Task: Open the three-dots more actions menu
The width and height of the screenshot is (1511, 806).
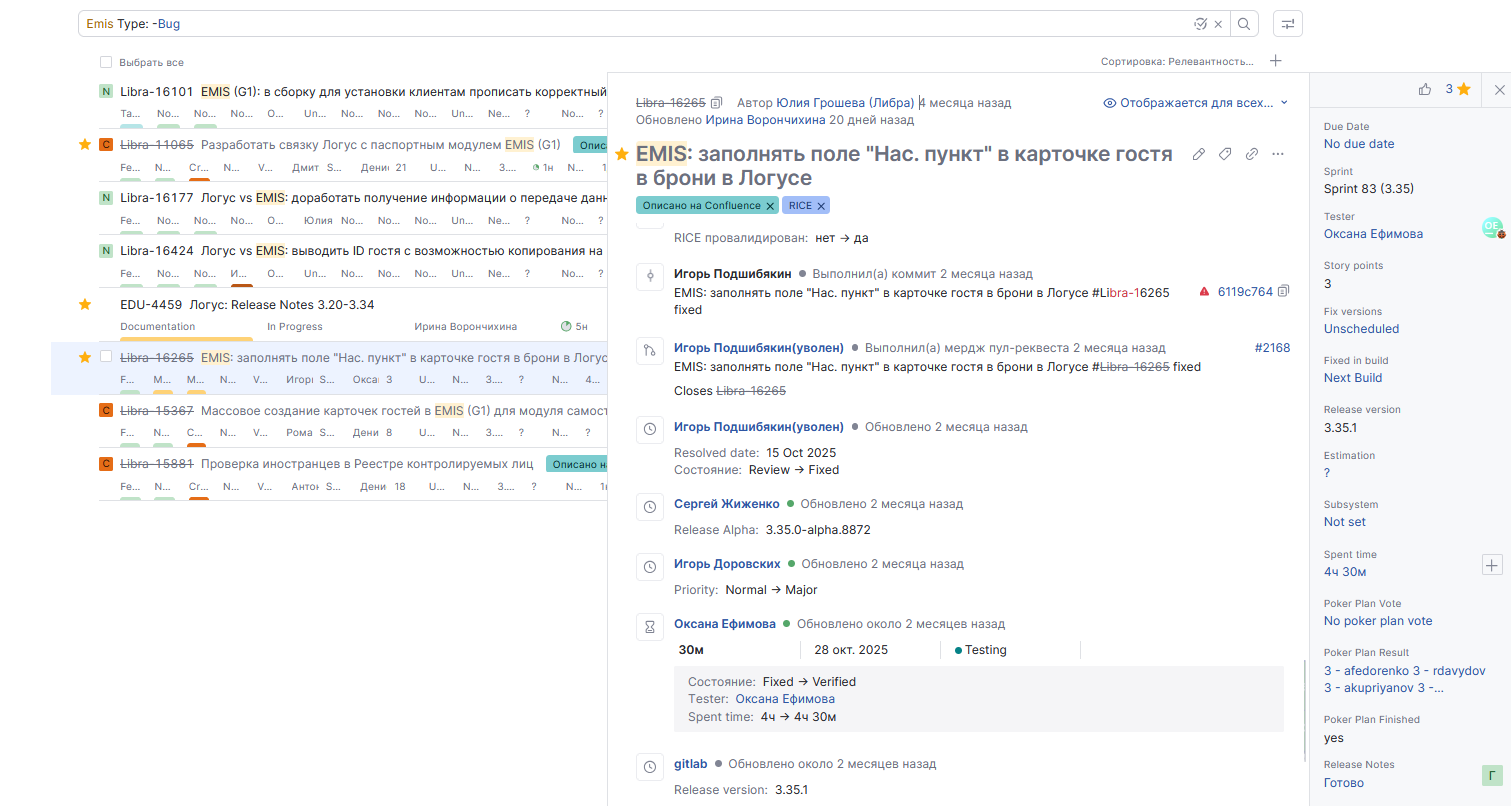Action: coord(1277,154)
